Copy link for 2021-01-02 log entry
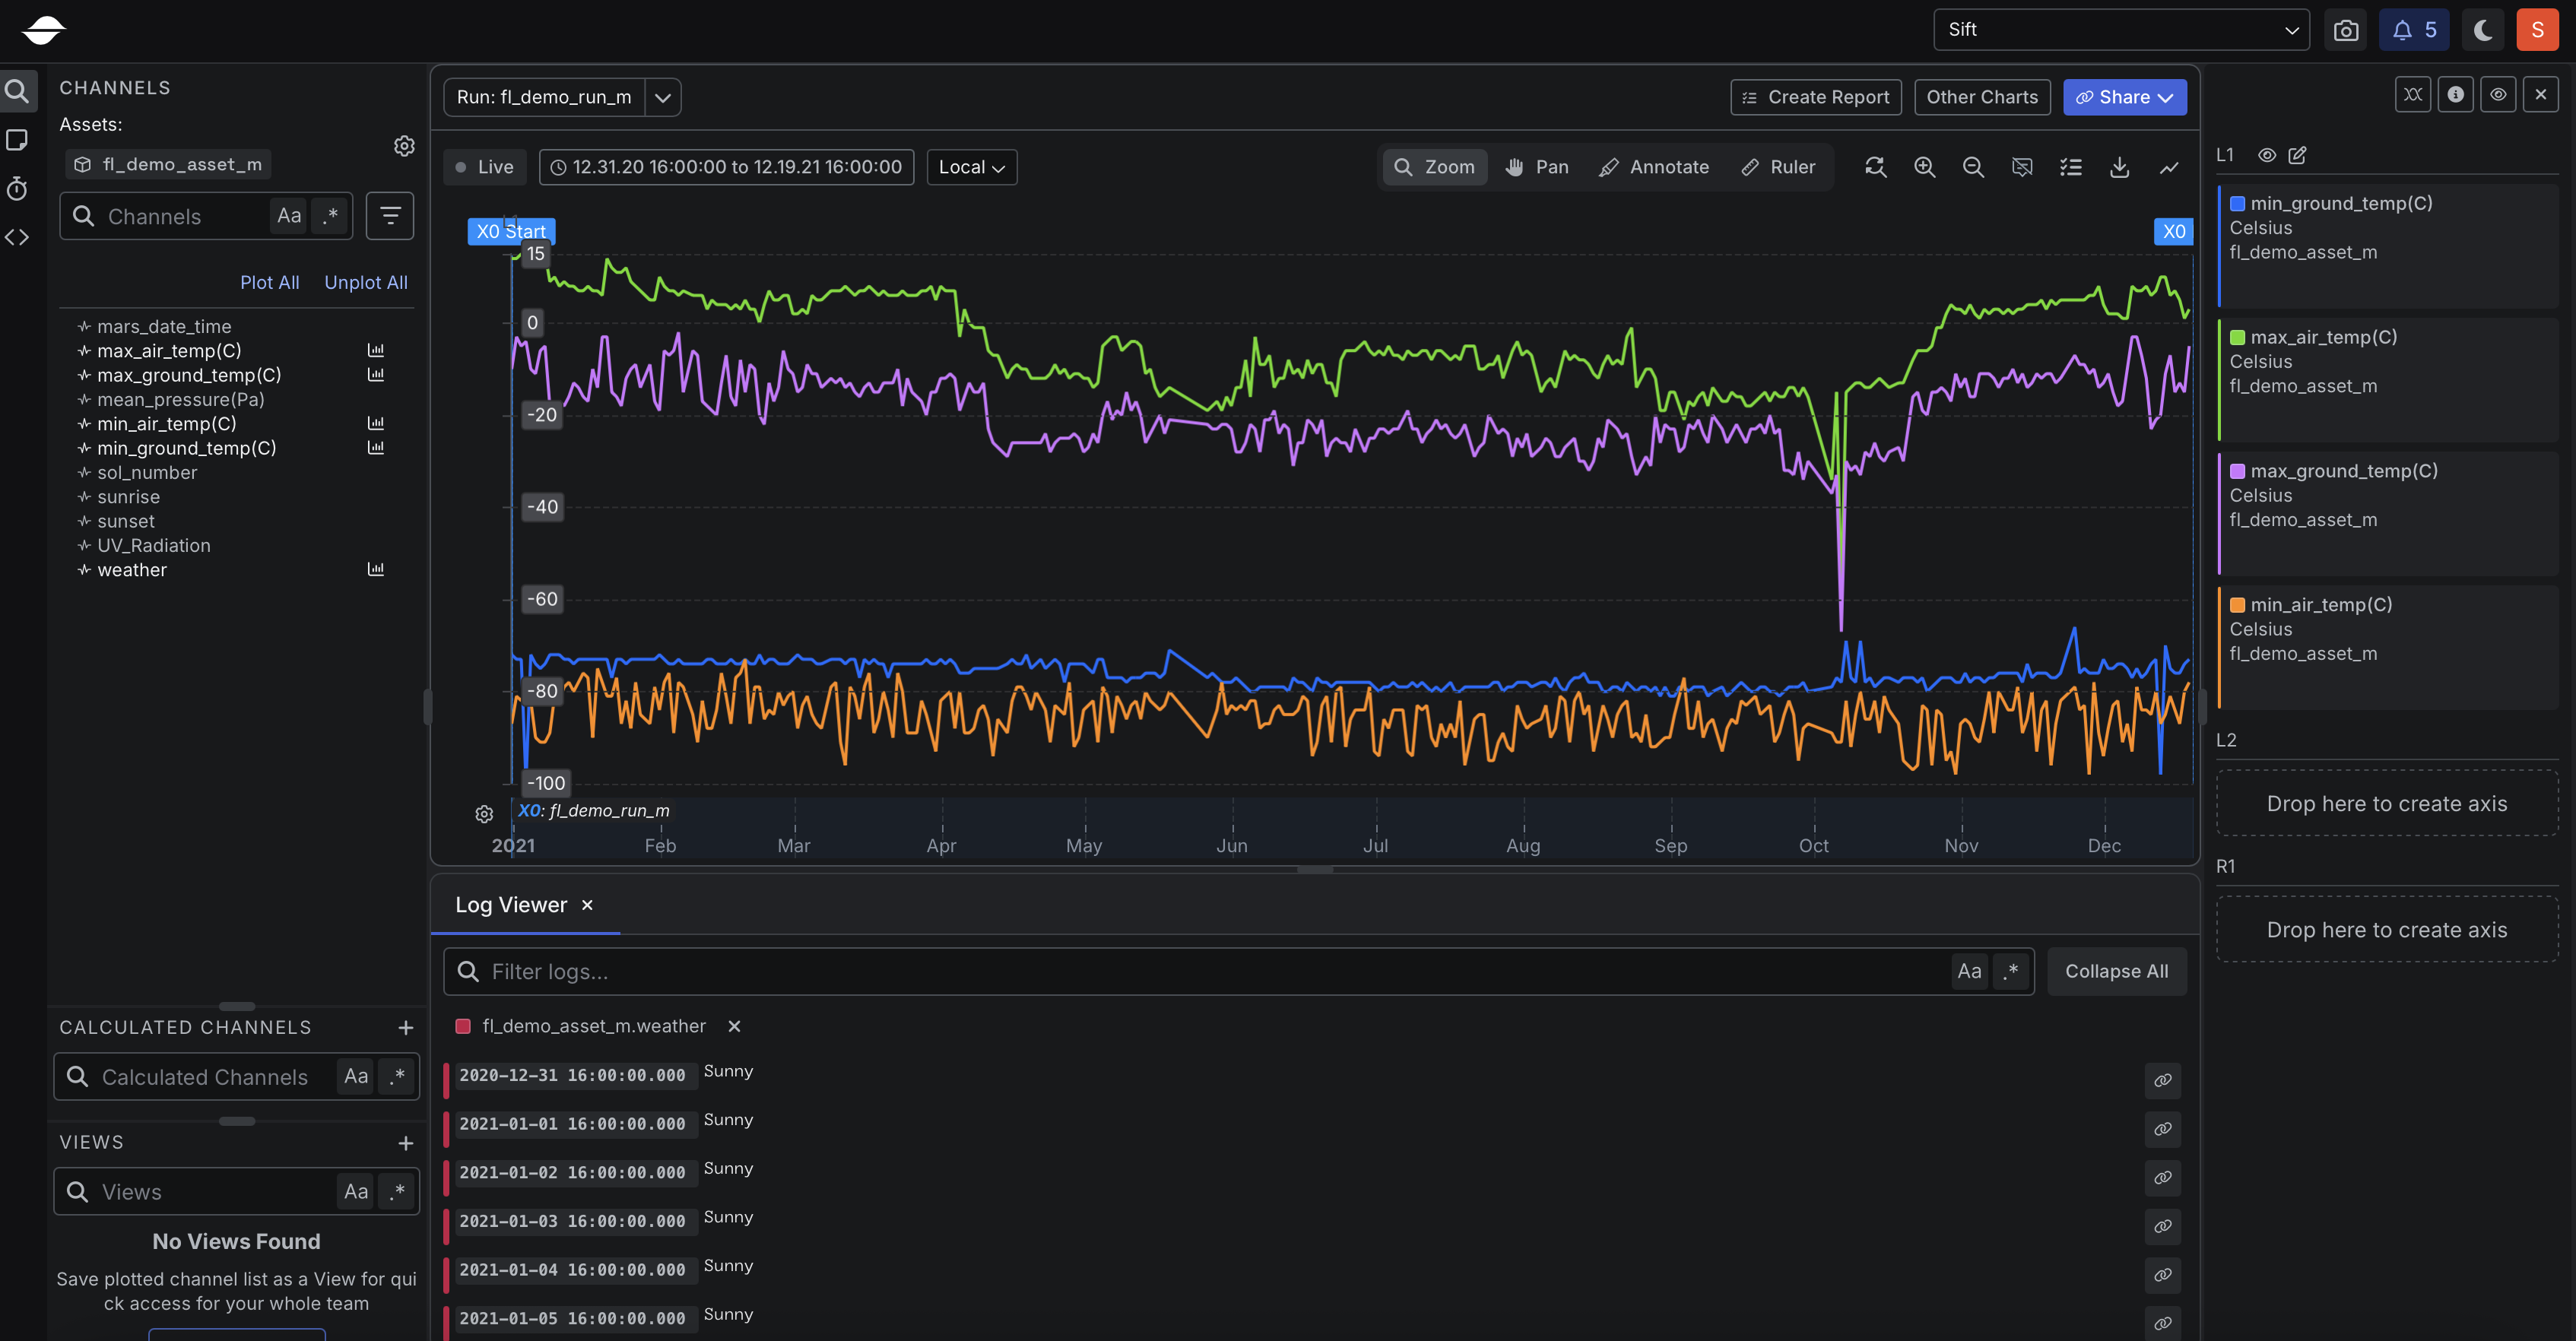Image resolution: width=2576 pixels, height=1341 pixels. (2162, 1178)
